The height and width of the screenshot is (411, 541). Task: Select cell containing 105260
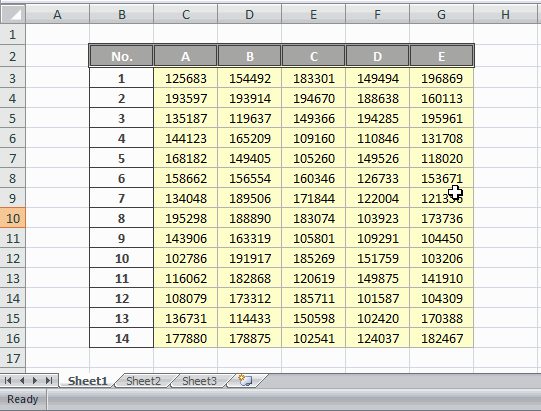(313, 158)
